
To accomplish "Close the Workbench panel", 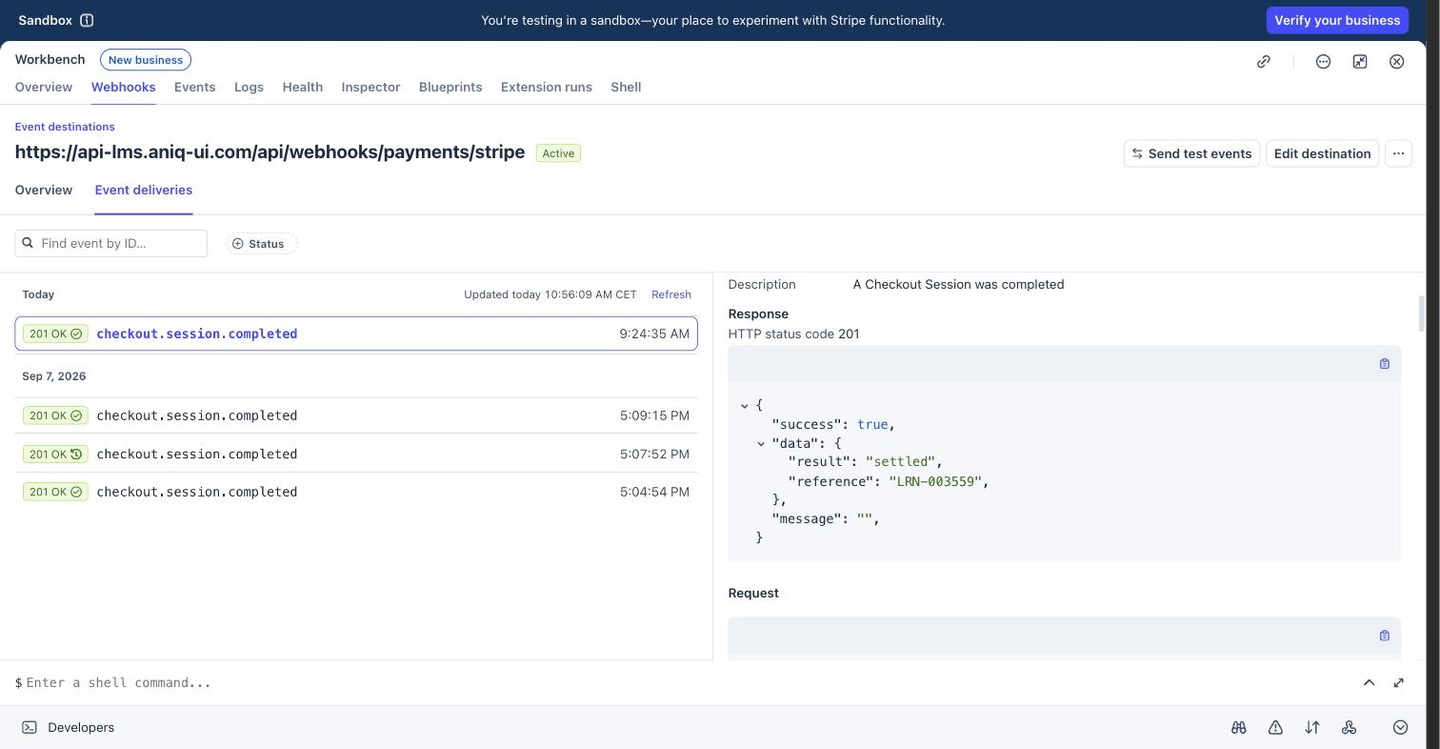I will (1397, 61).
